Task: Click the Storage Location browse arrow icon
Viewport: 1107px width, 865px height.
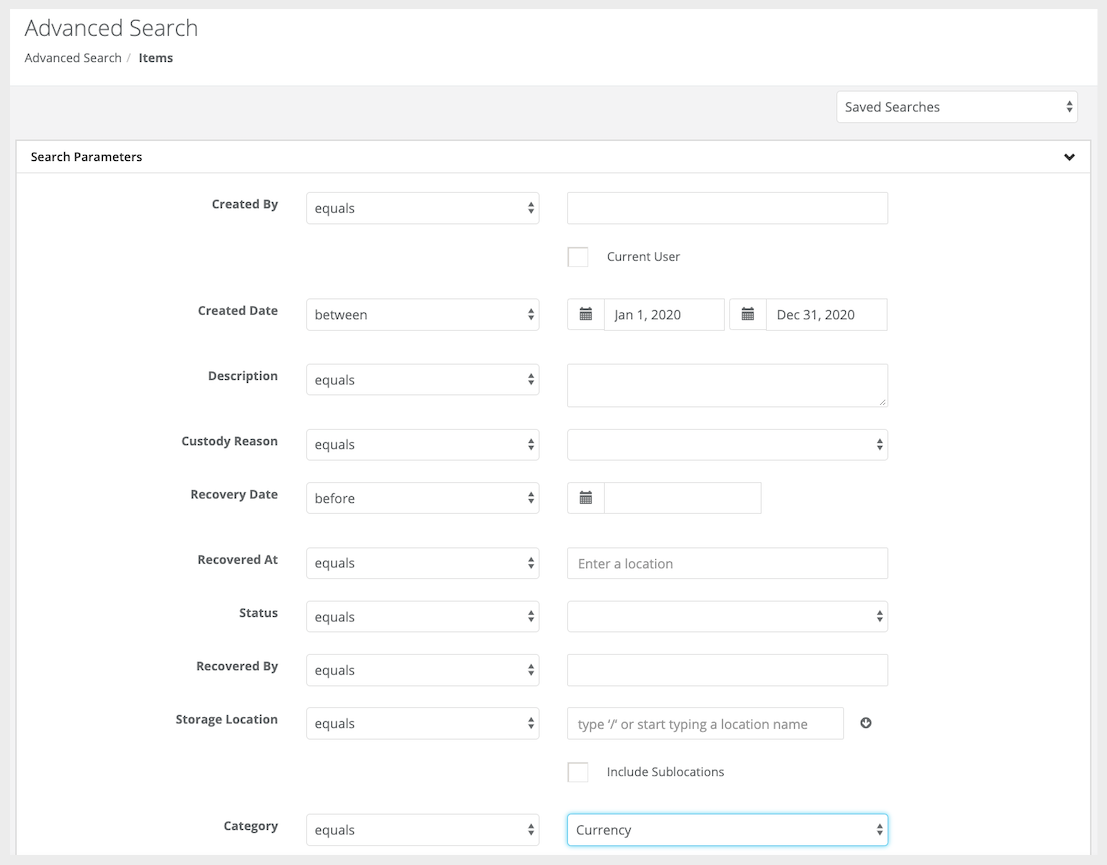Action: pos(866,723)
